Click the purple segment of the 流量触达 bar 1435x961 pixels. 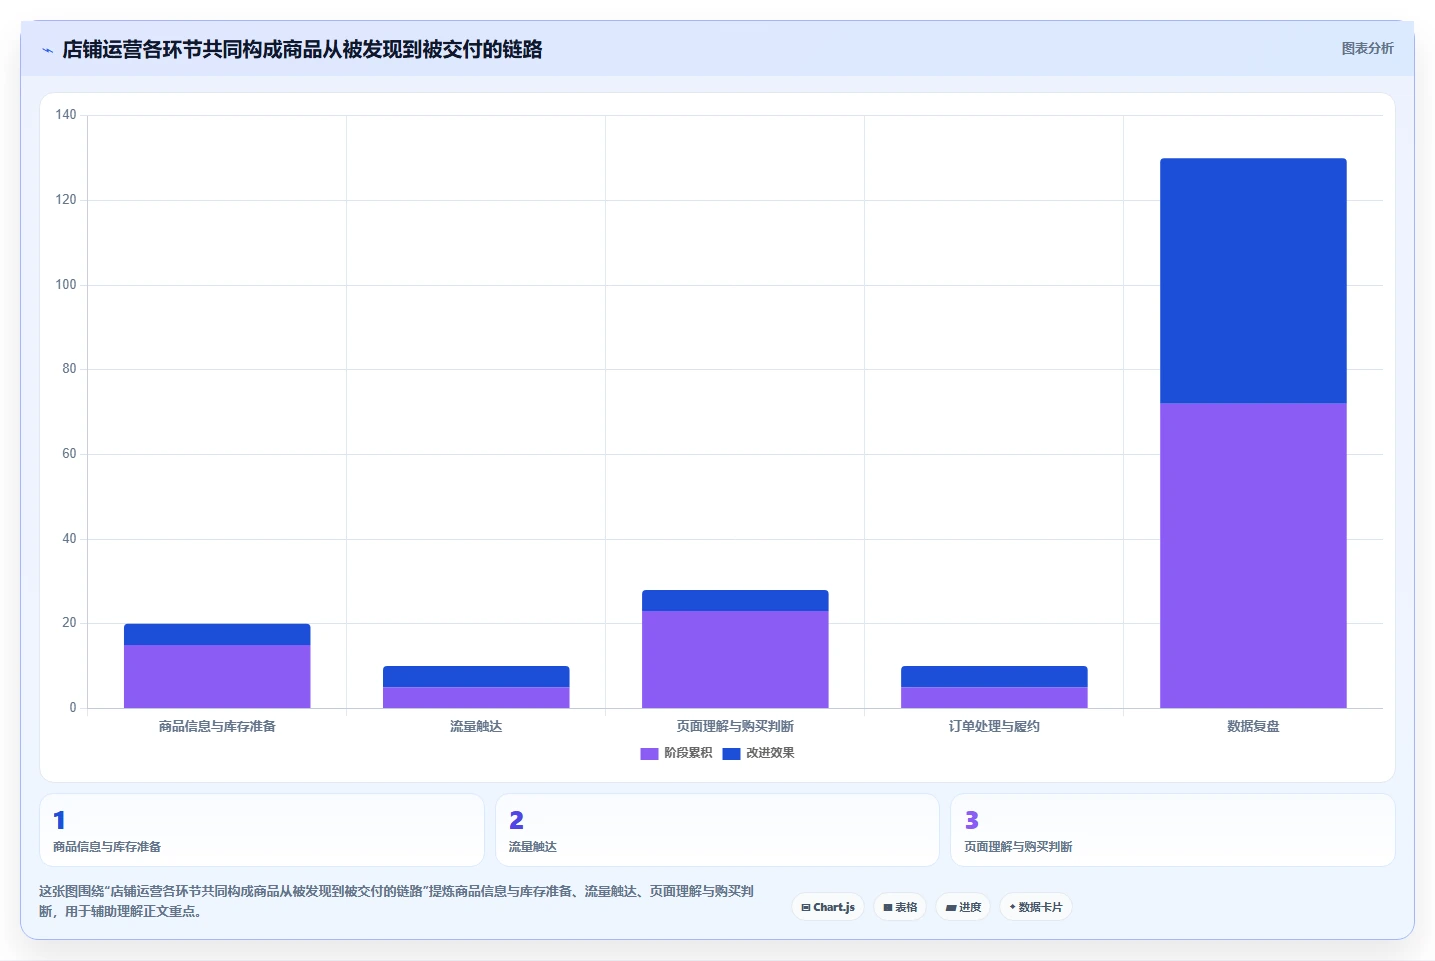476,697
